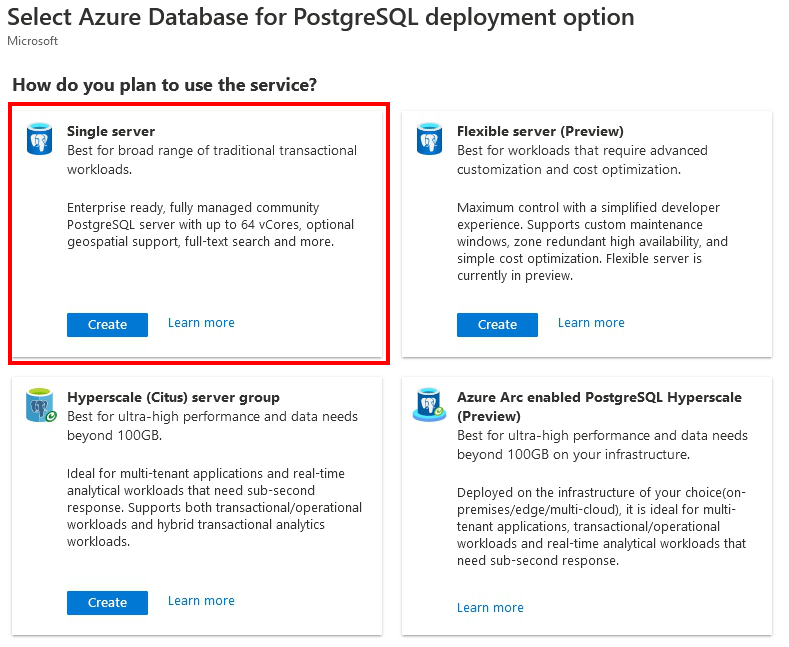Image resolution: width=789 pixels, height=647 pixels.
Task: Create a Single server deployment
Action: click(x=107, y=324)
